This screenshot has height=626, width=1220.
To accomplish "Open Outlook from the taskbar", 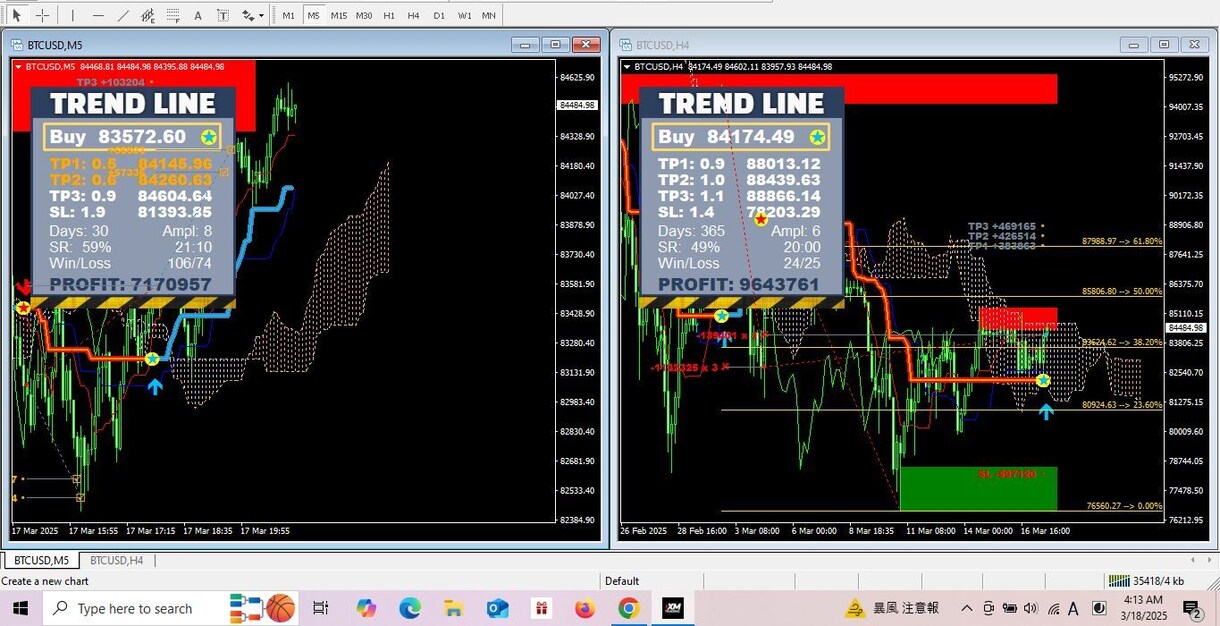I will pos(498,608).
